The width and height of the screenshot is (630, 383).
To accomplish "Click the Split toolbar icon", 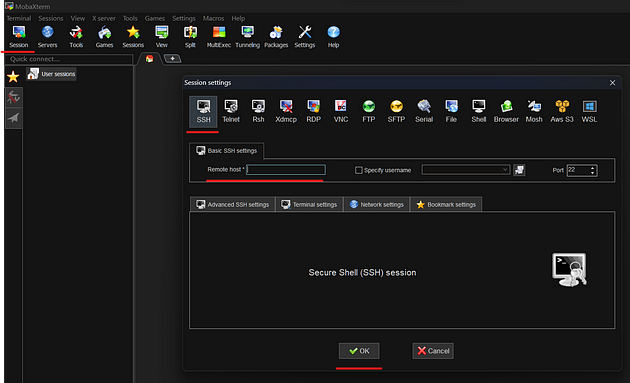I will pyautogui.click(x=190, y=37).
